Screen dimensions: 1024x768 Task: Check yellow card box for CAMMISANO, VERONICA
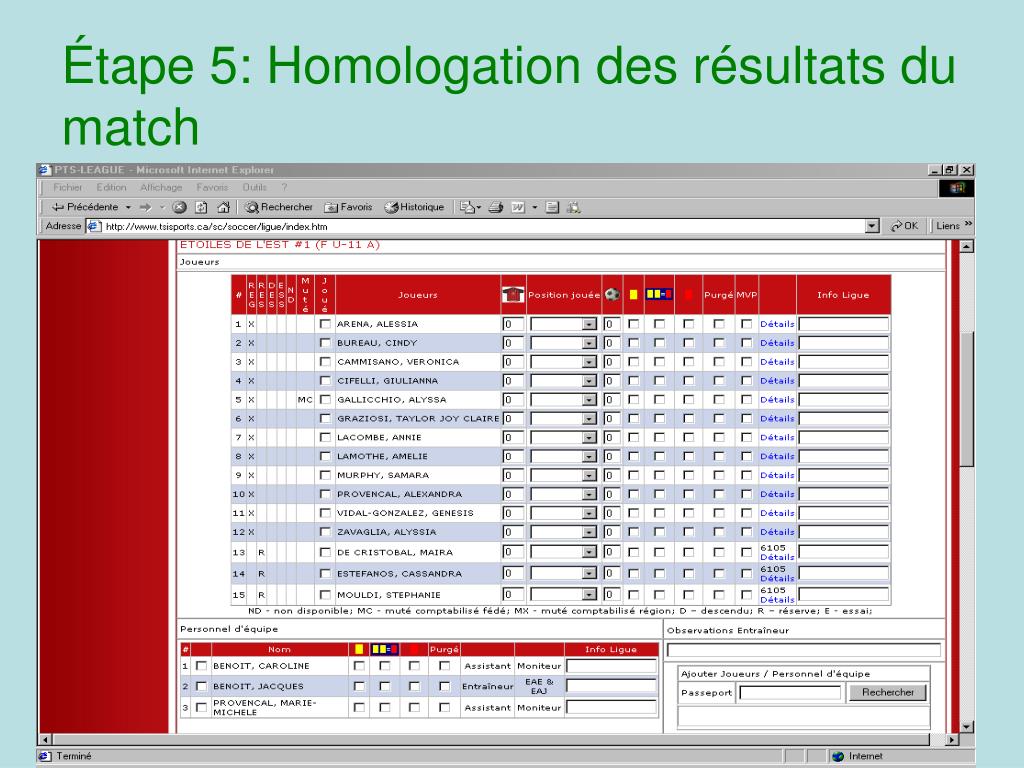(633, 362)
